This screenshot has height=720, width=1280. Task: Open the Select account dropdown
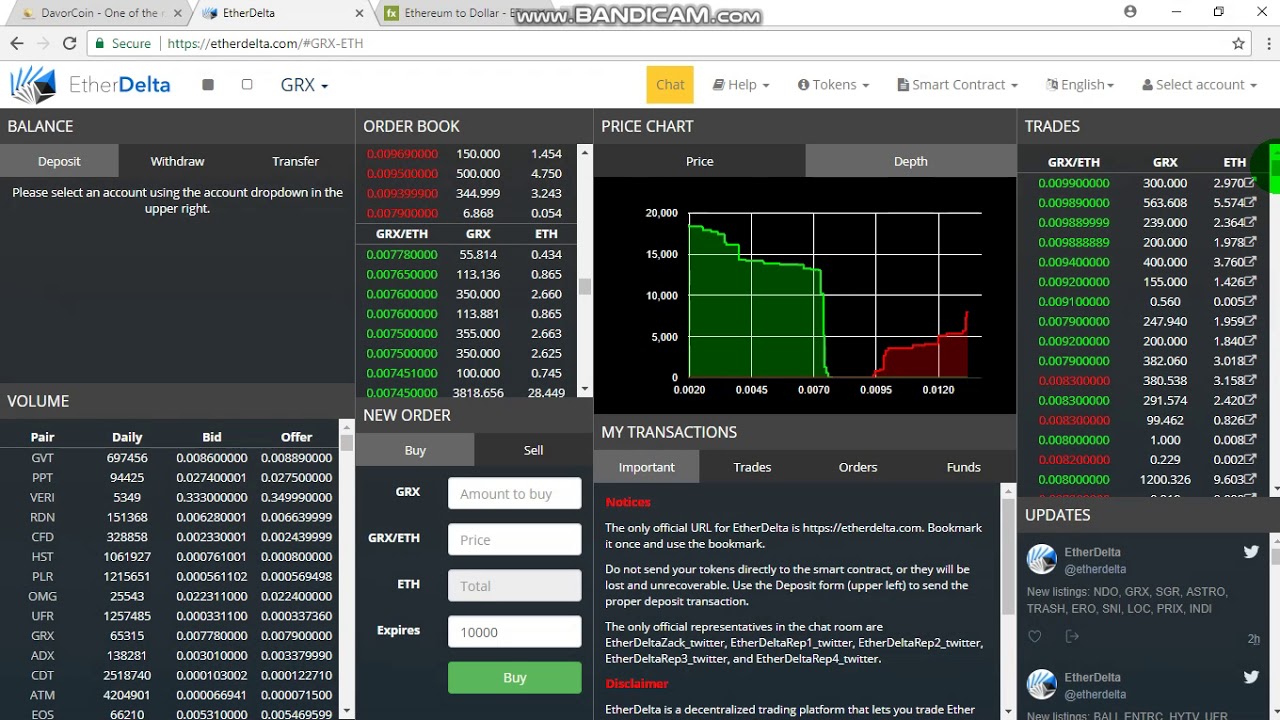(x=1199, y=85)
